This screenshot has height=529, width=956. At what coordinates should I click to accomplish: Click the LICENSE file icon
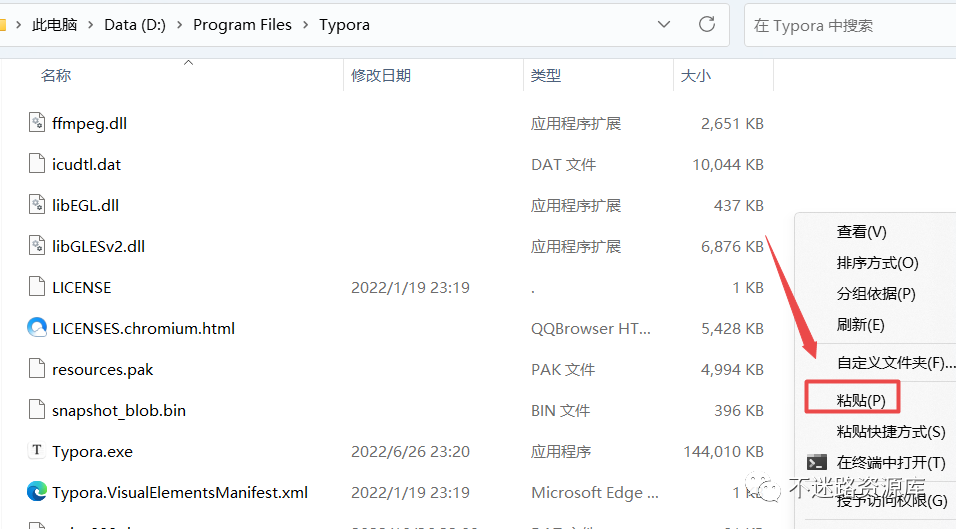coord(37,286)
